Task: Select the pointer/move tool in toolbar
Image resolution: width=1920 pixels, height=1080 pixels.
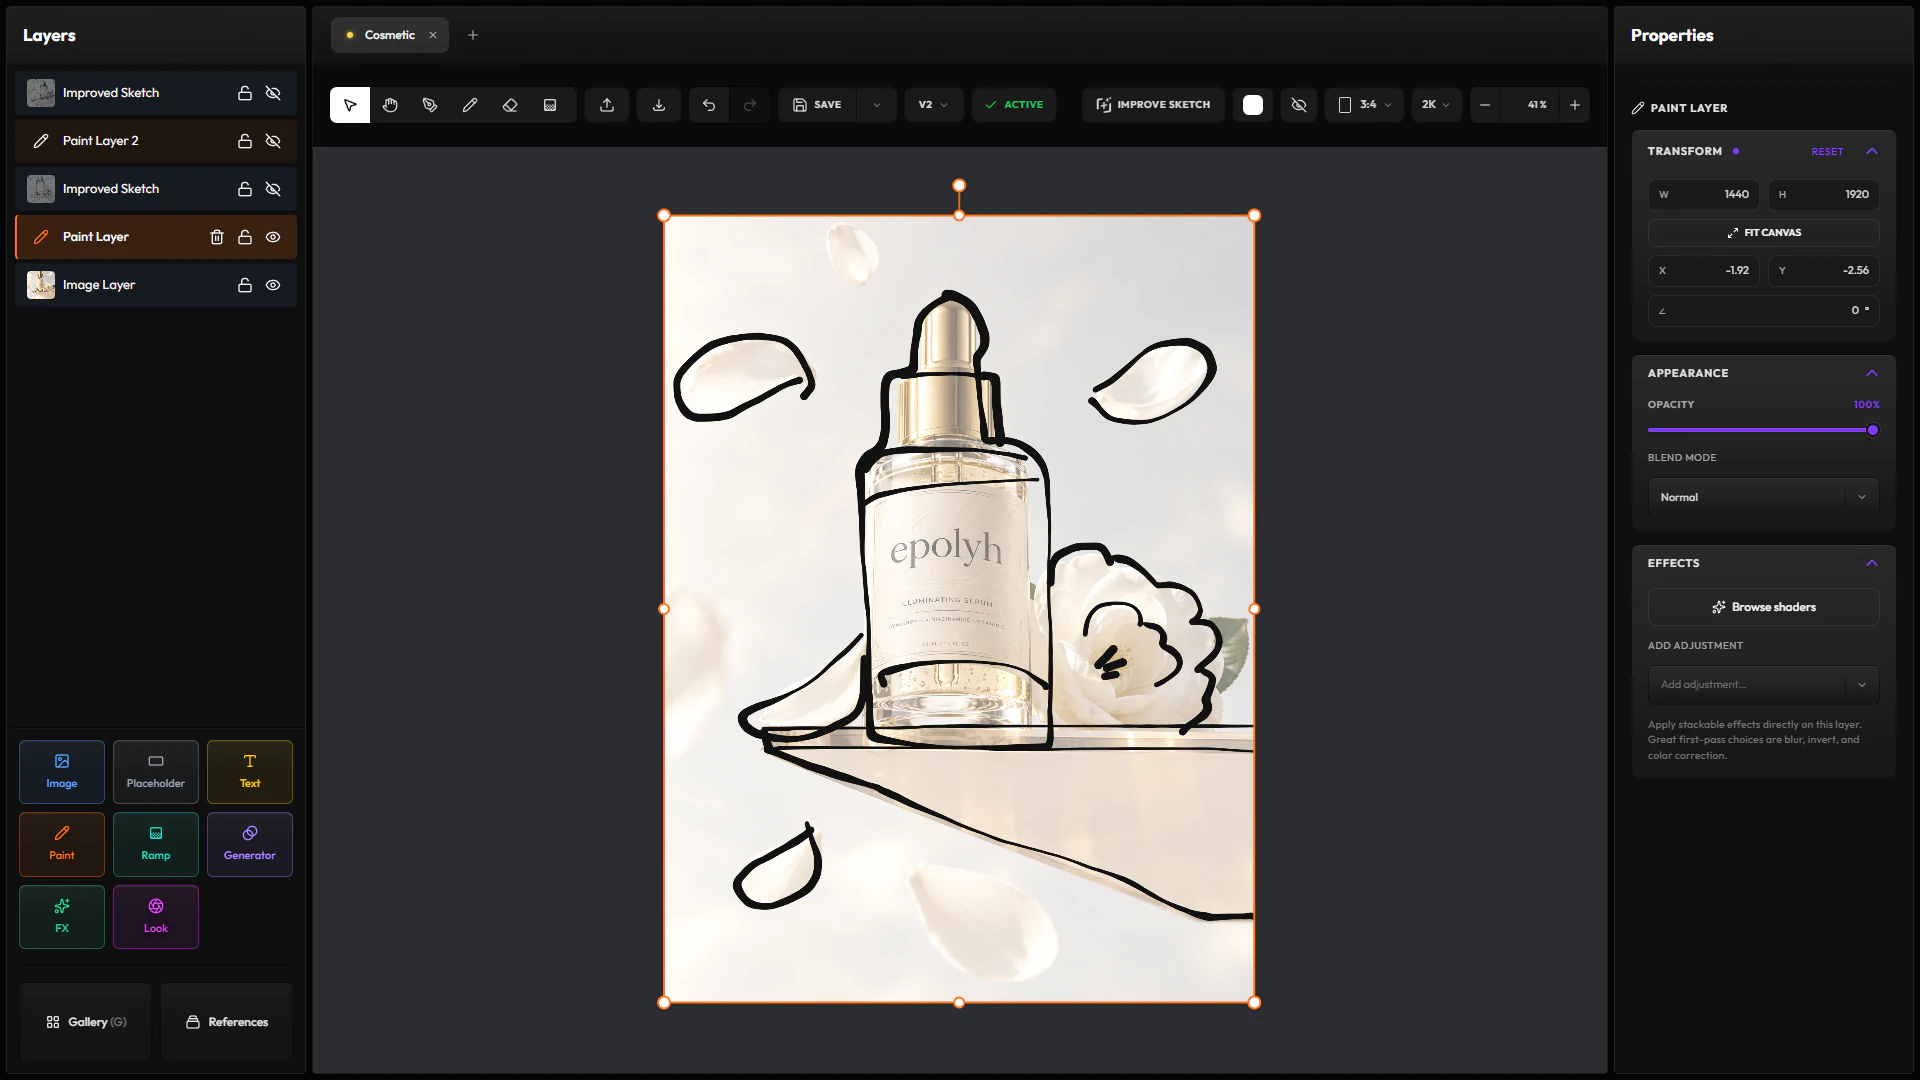Action: coord(350,105)
